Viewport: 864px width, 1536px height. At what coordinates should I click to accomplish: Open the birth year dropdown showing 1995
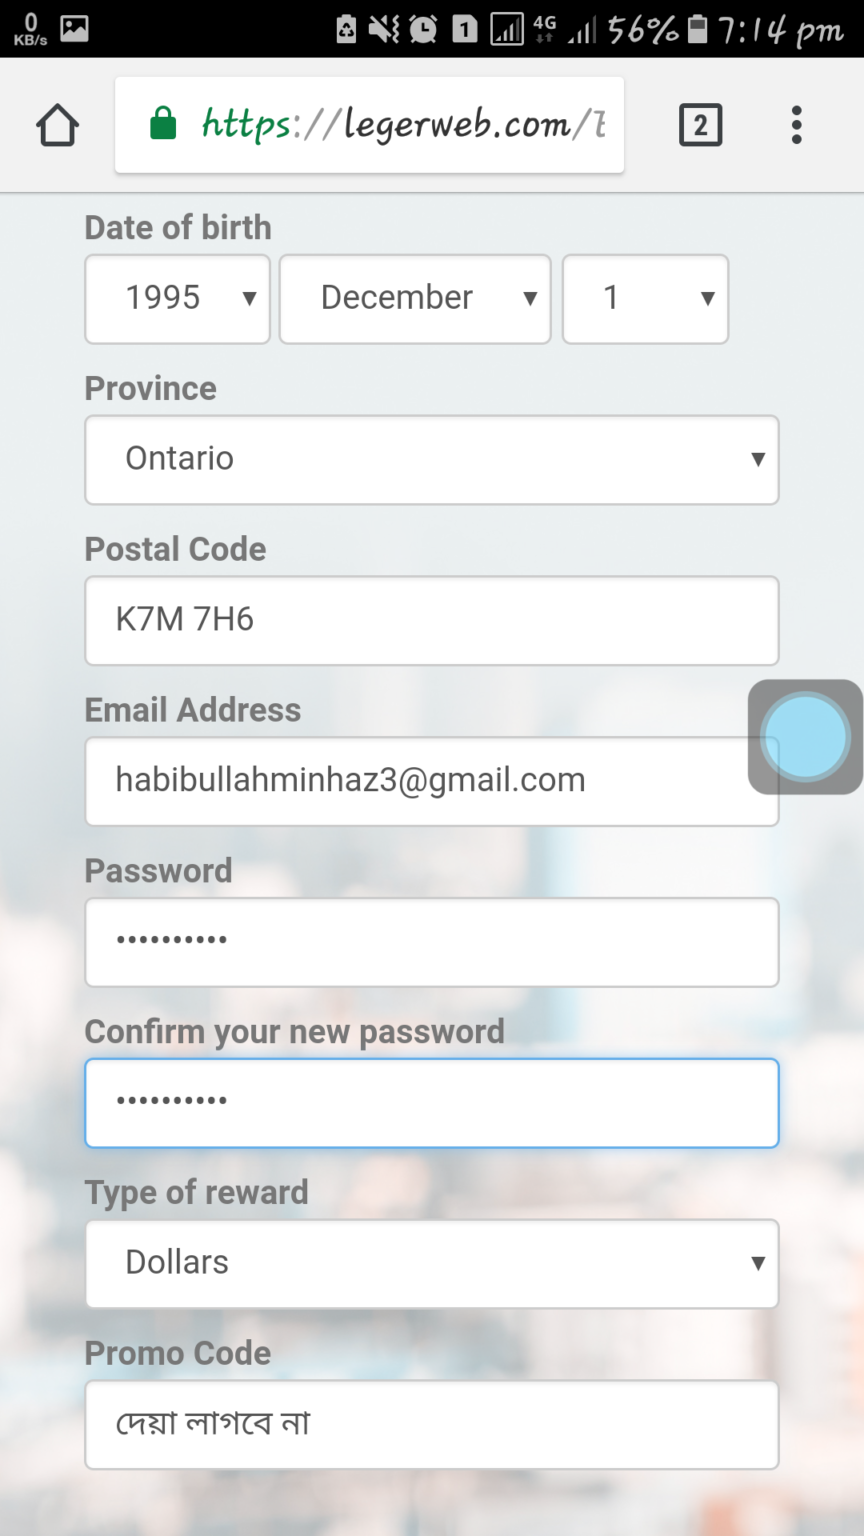tap(177, 298)
